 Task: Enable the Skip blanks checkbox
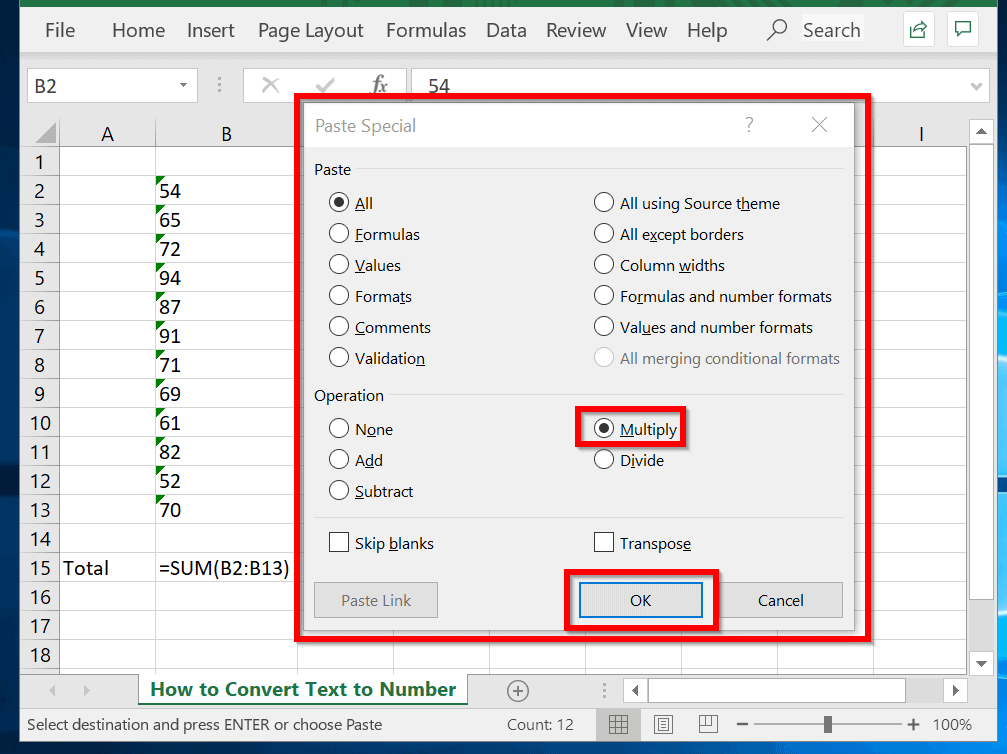[x=339, y=543]
